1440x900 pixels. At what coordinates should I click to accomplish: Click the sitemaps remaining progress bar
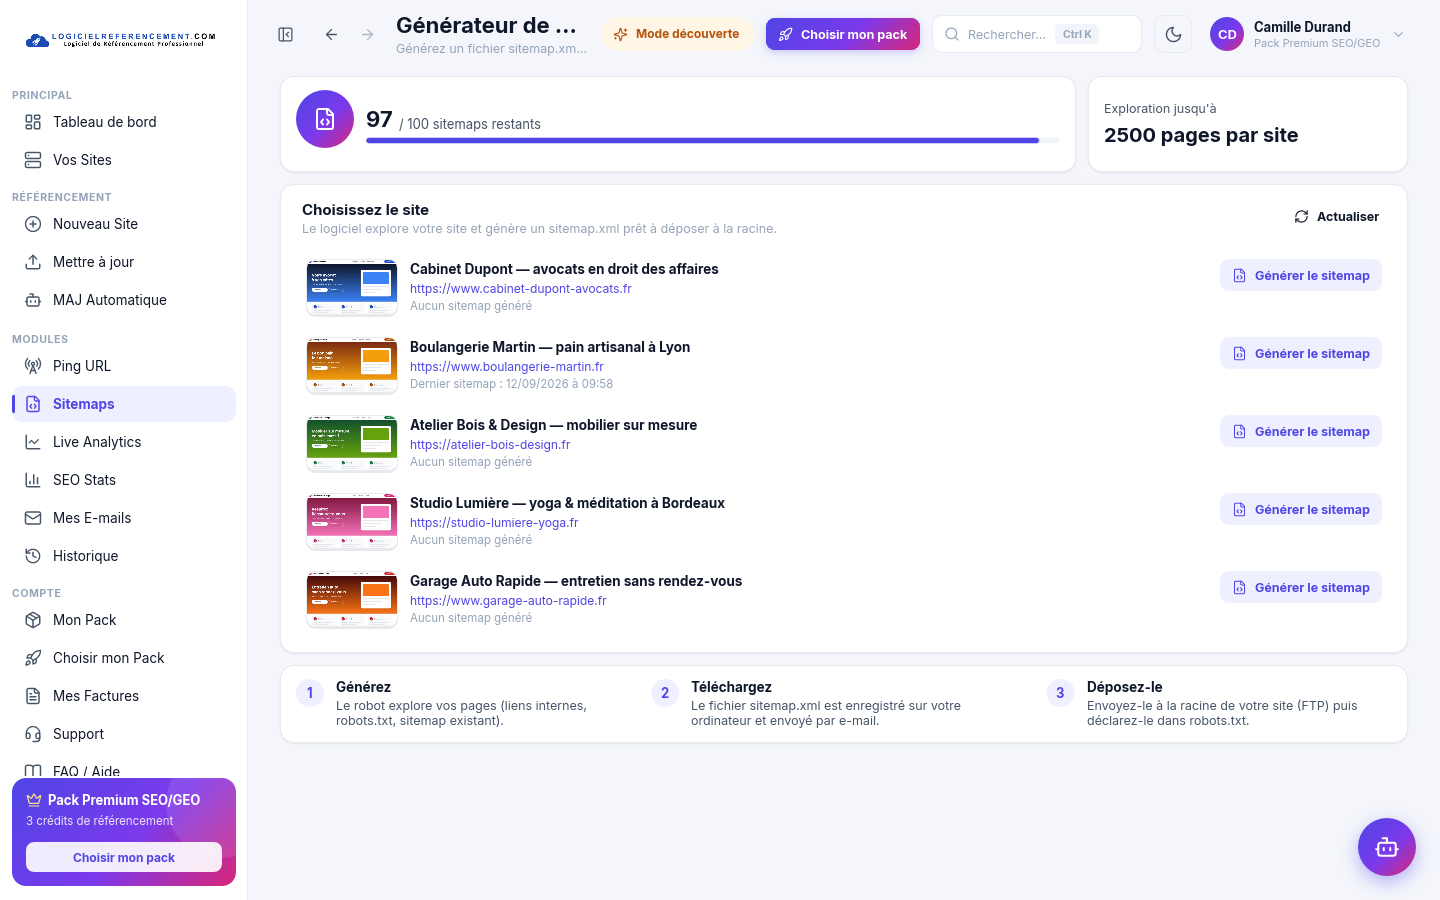pyautogui.click(x=713, y=141)
